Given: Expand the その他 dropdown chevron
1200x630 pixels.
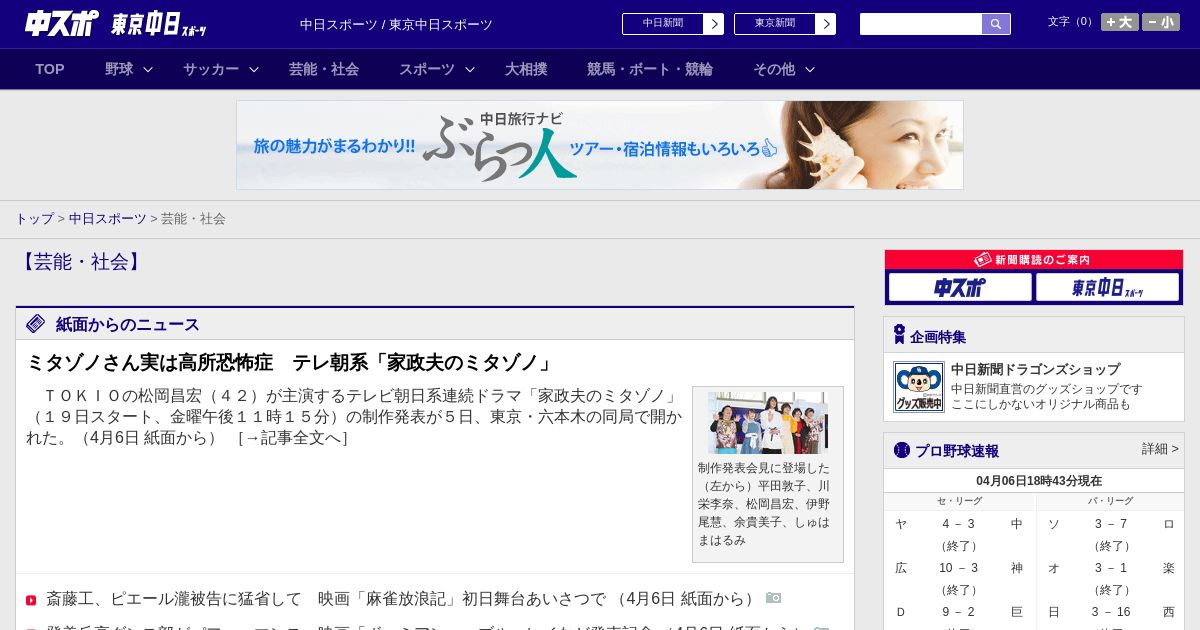Looking at the screenshot, I should [810, 69].
